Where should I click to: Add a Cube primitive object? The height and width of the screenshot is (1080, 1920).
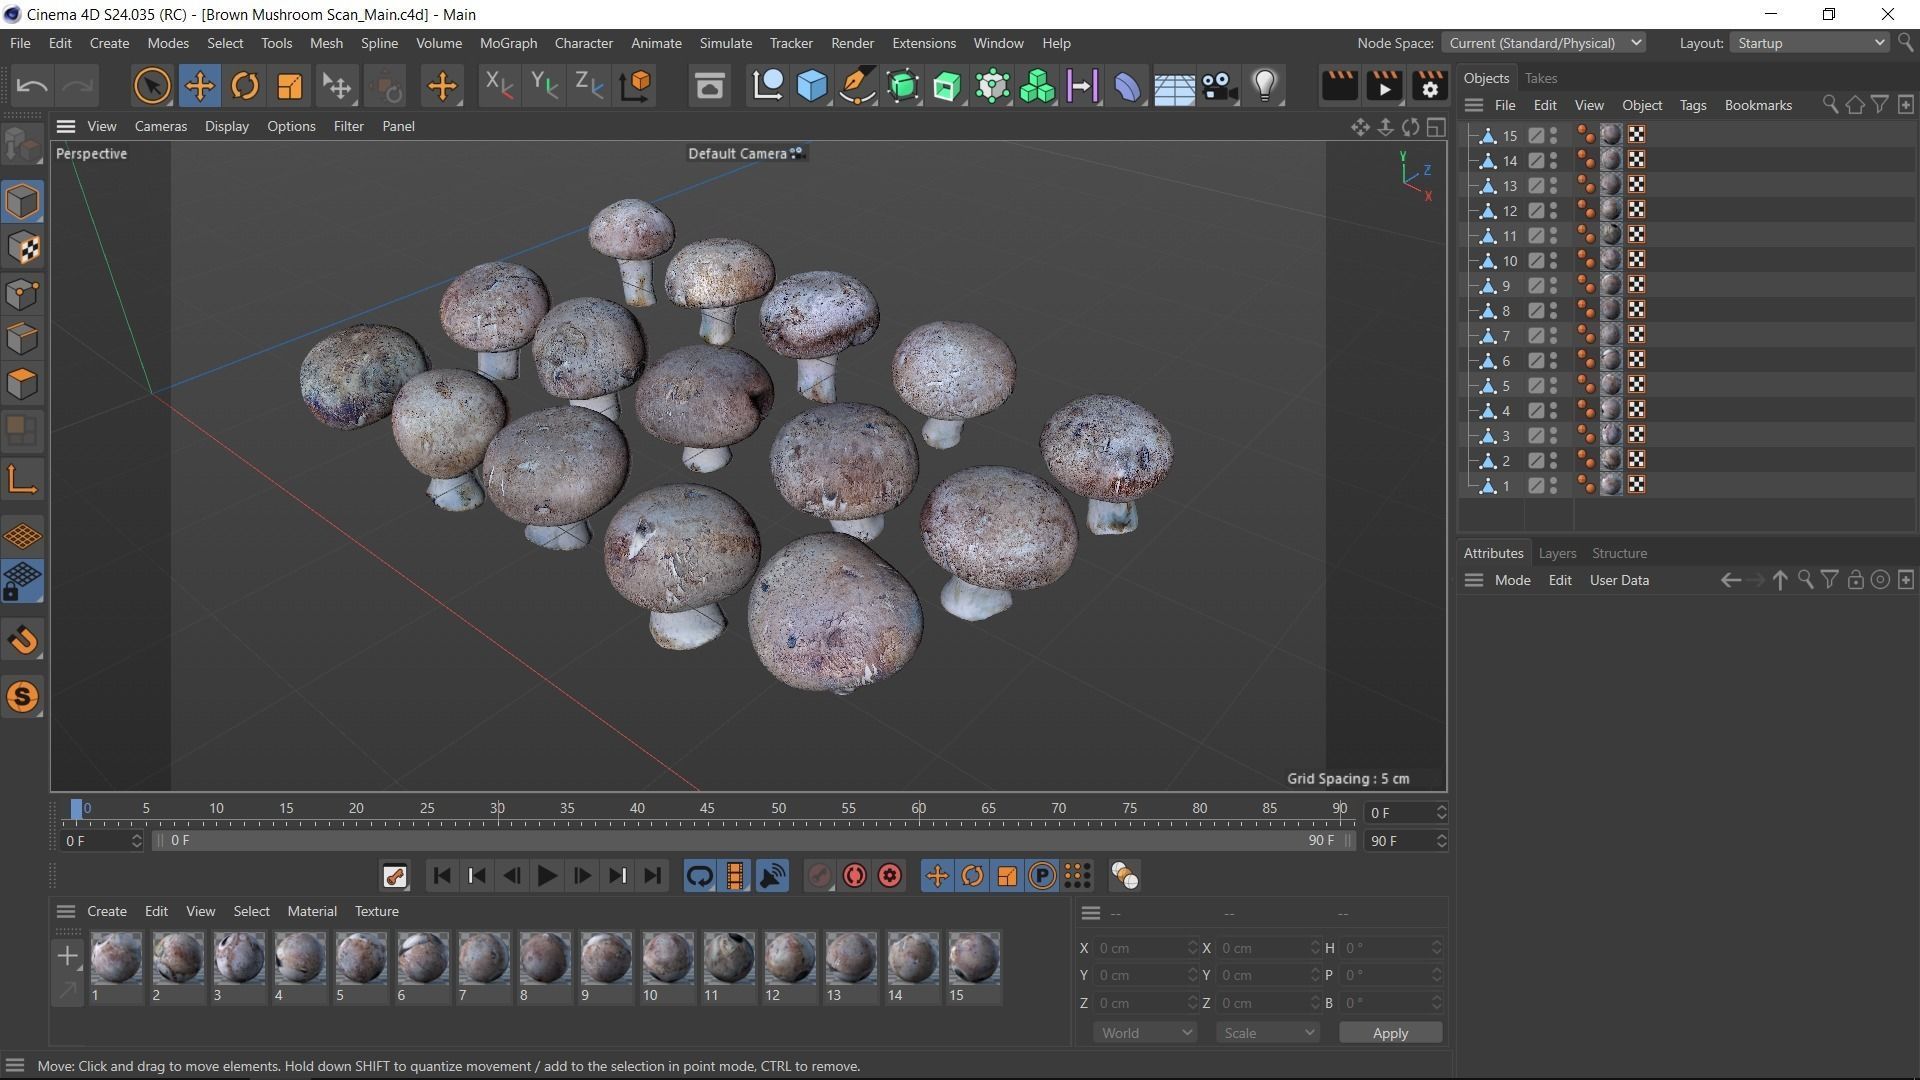click(x=812, y=86)
